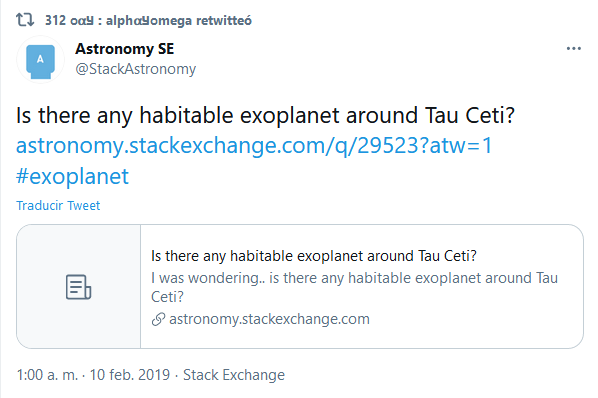Open the link preview card title
This screenshot has height=398, width=598.
(314, 256)
